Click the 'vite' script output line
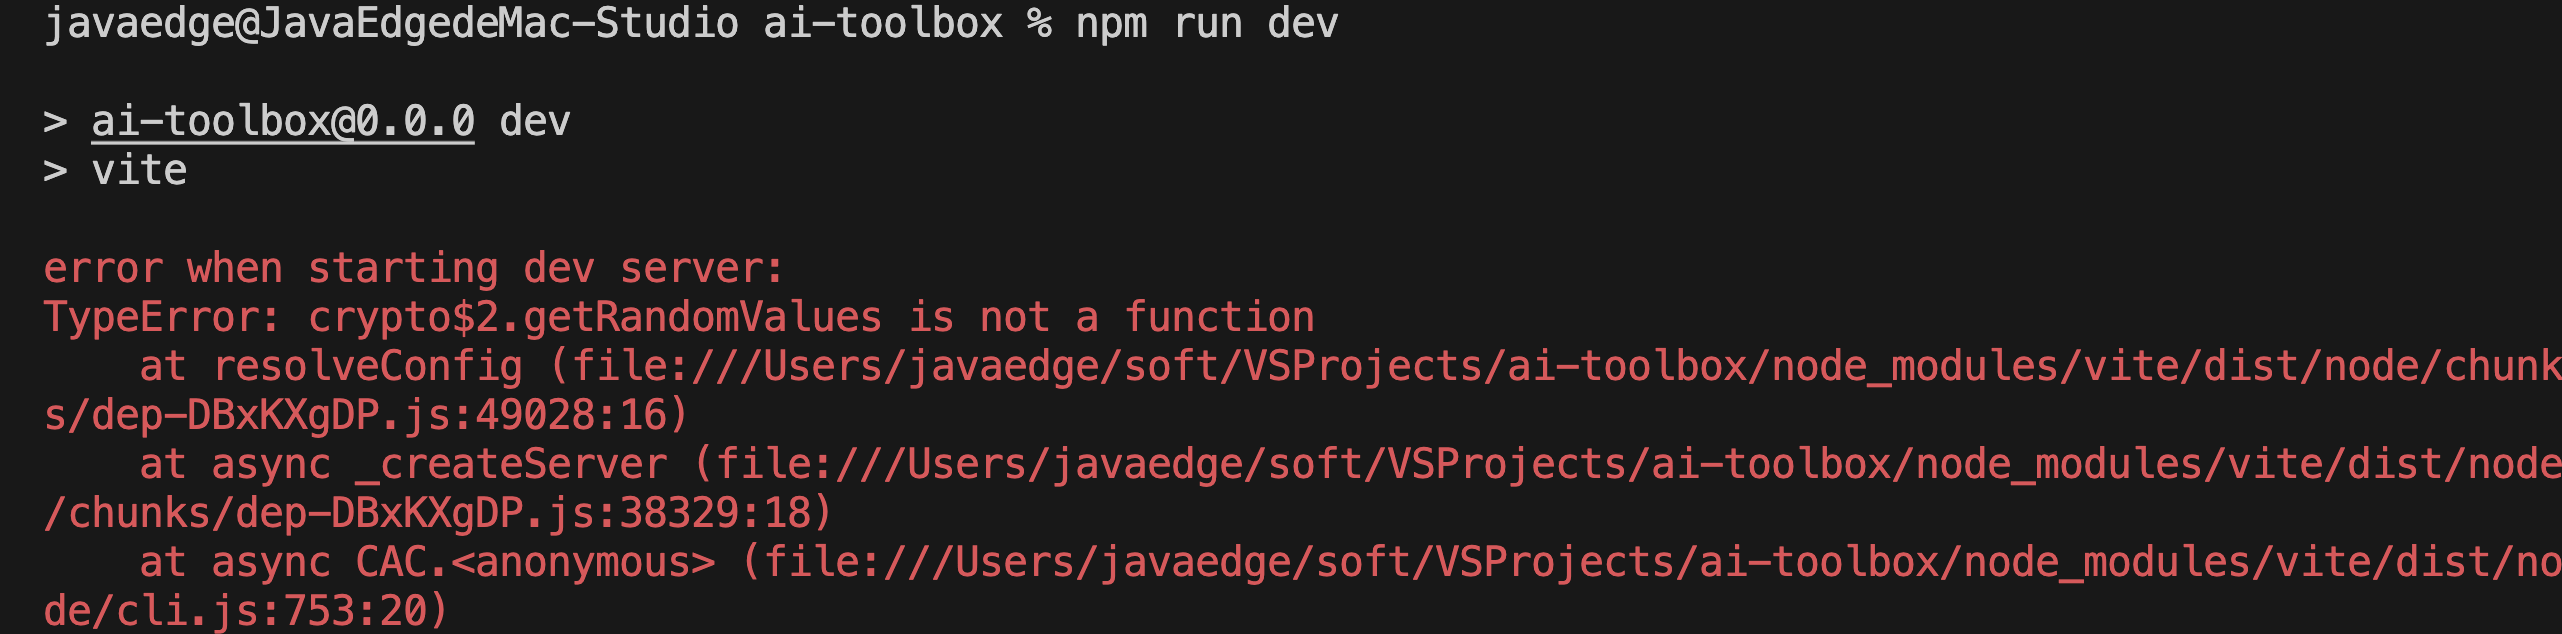The height and width of the screenshot is (634, 2562). point(139,171)
